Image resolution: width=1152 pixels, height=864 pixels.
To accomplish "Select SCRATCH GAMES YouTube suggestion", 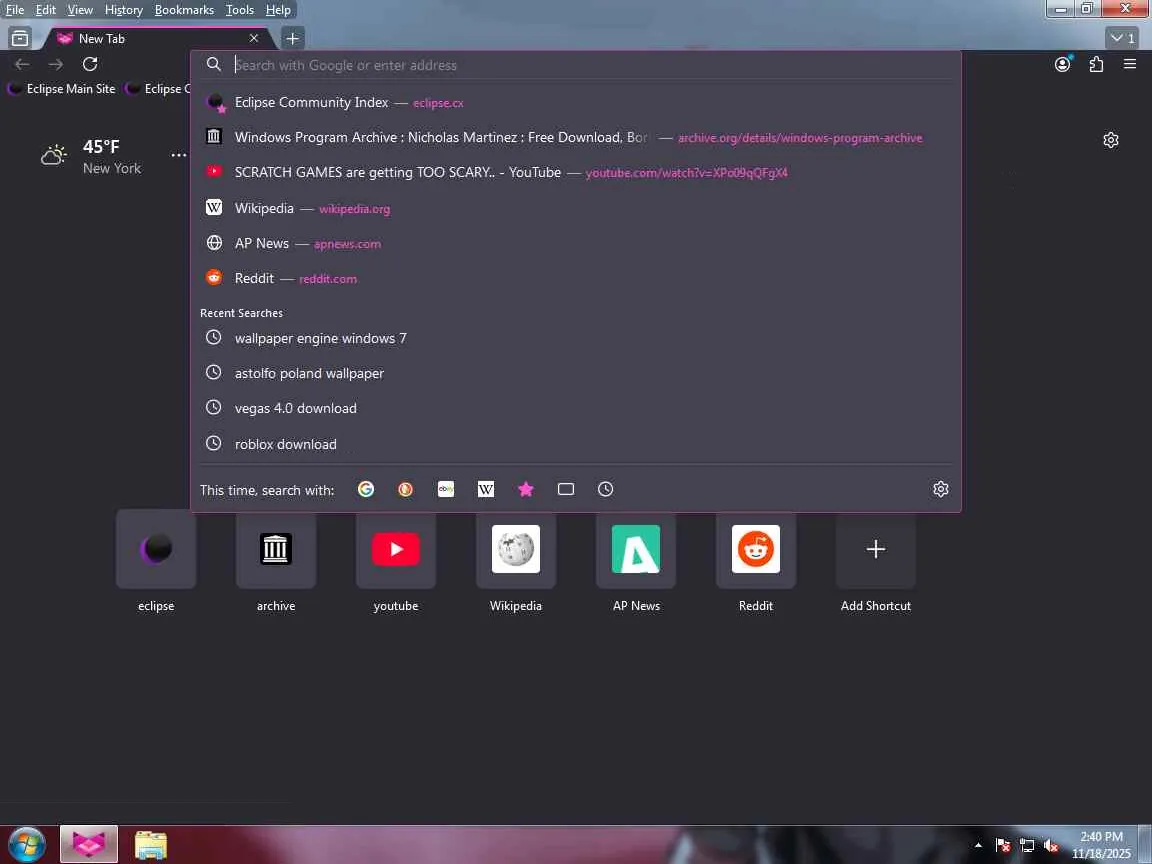I will coord(575,173).
